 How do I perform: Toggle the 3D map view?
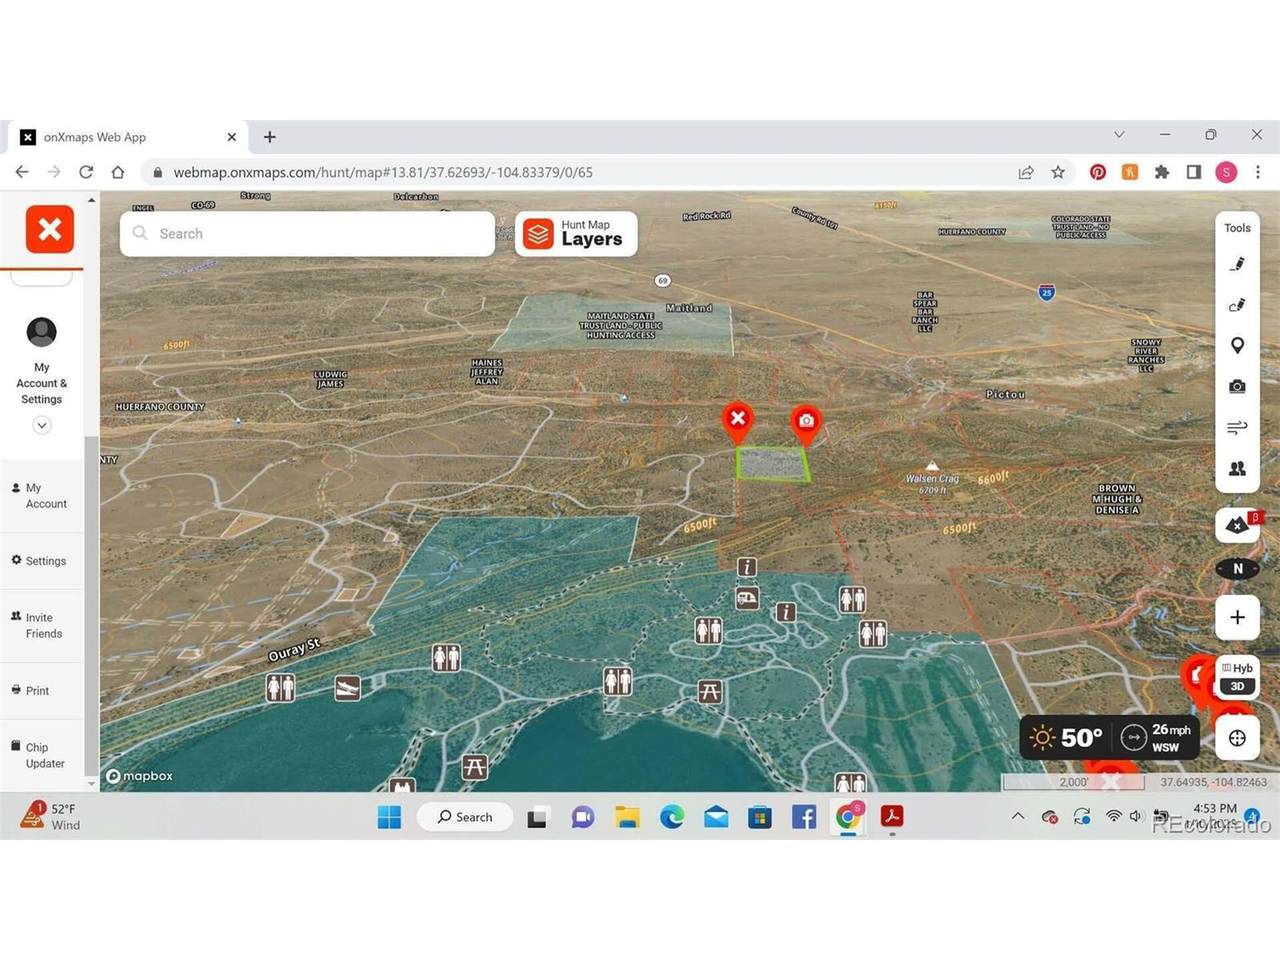click(1237, 686)
